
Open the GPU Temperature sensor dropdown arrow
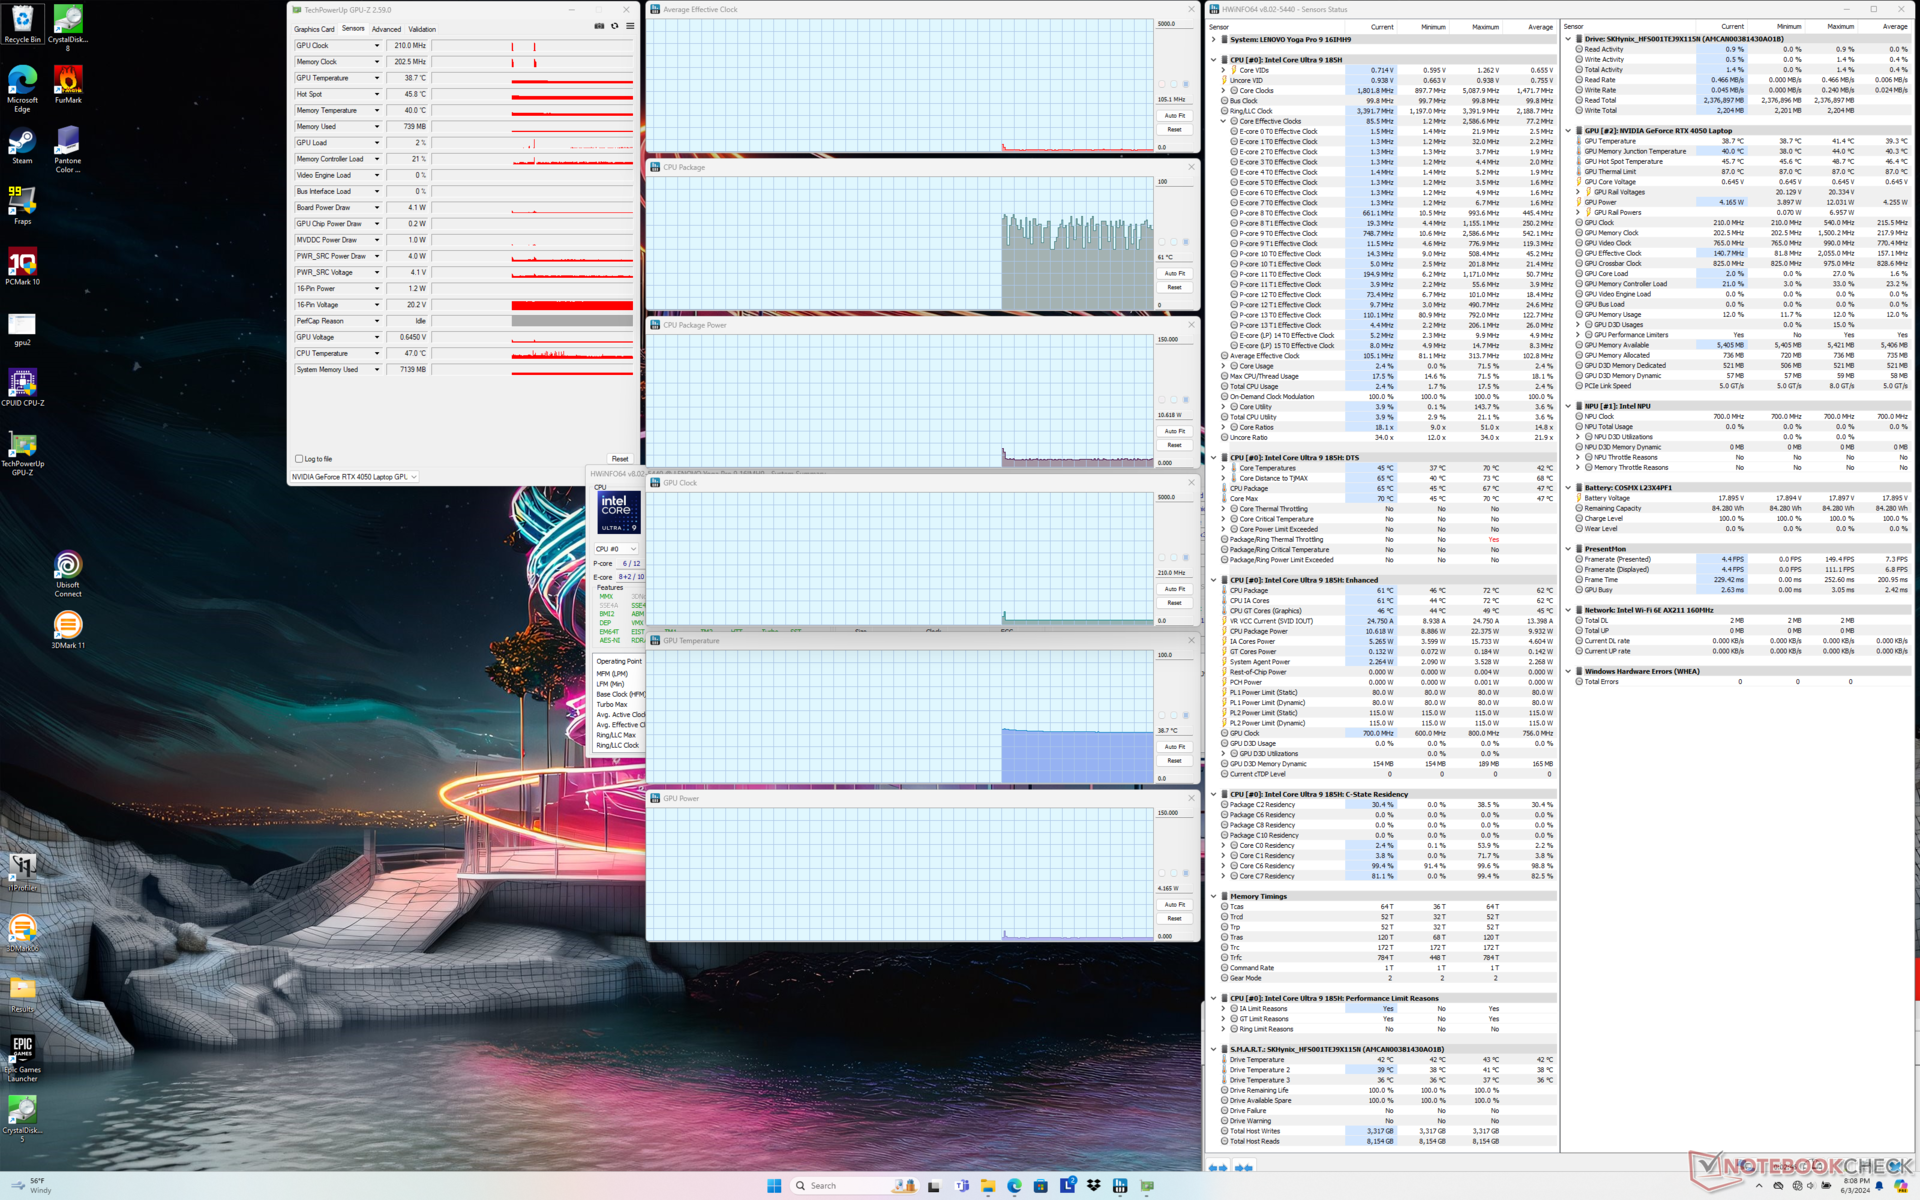coord(377,78)
